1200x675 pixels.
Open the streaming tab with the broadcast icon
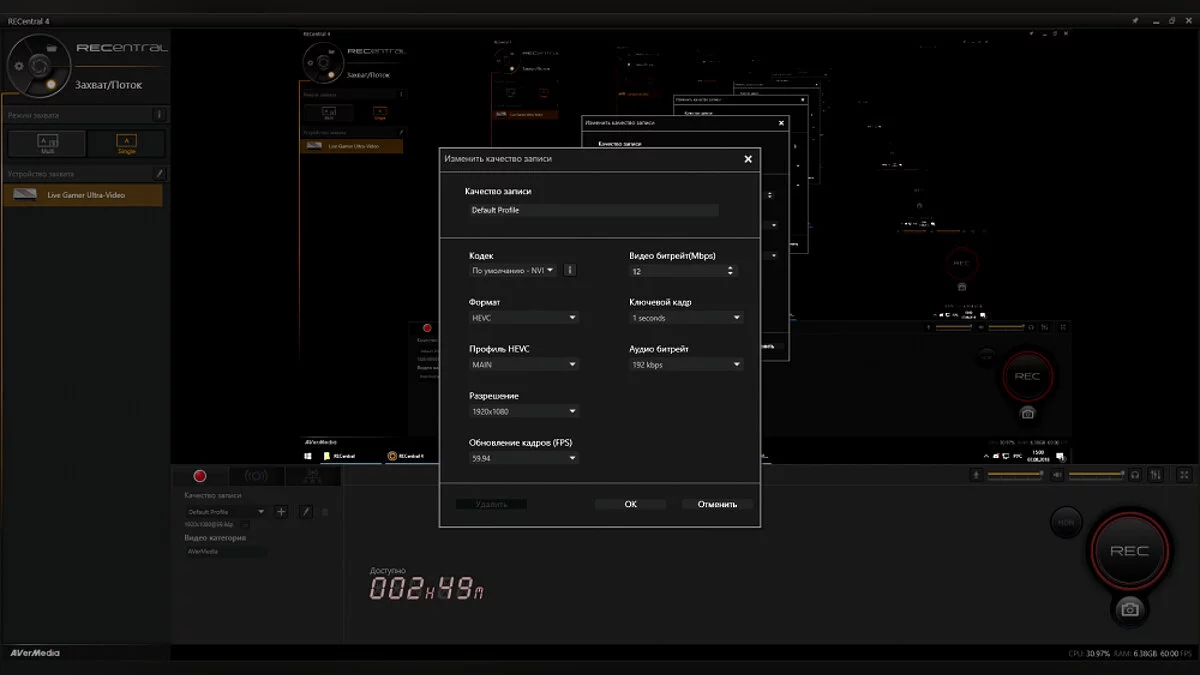[x=256, y=476]
